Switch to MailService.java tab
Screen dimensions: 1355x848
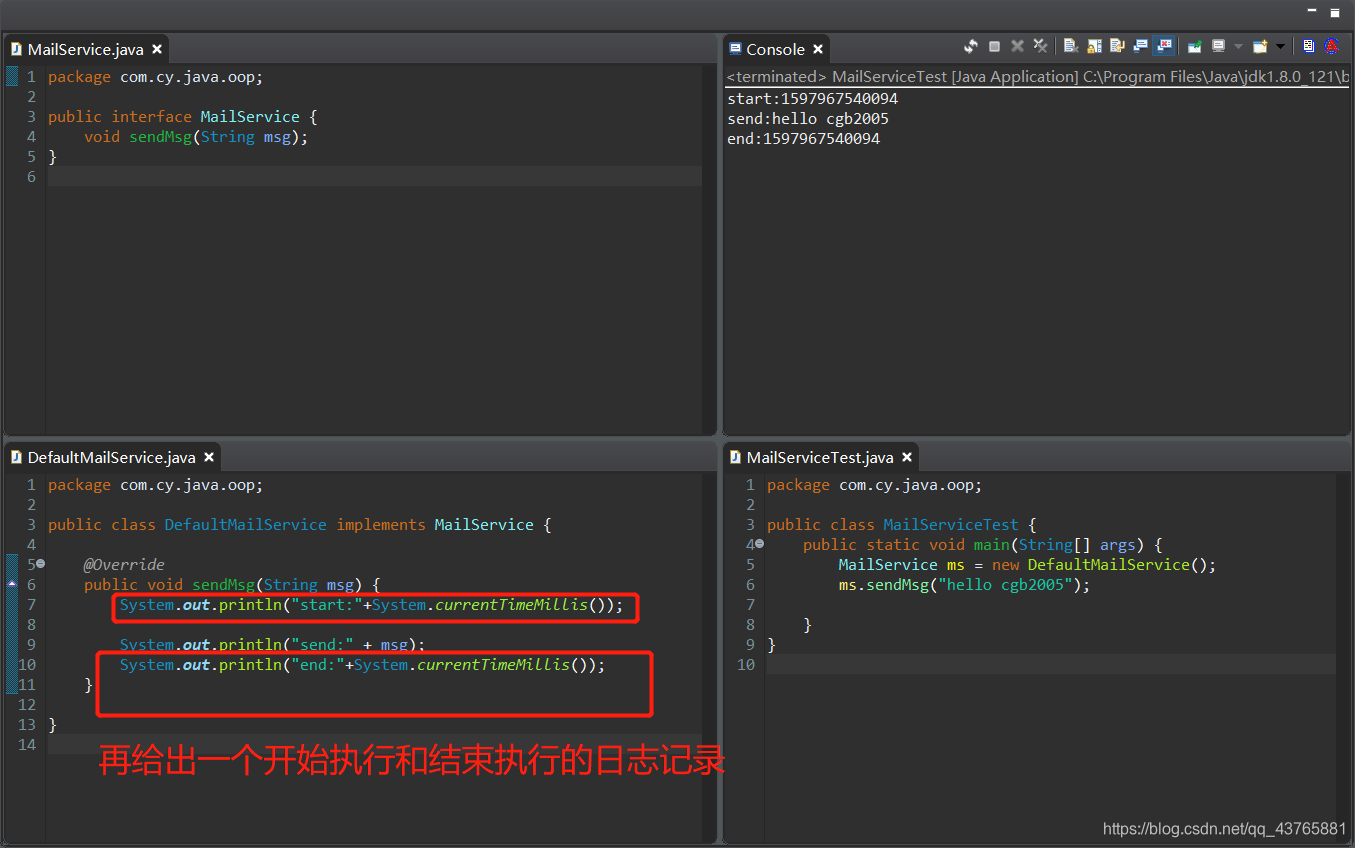click(85, 49)
